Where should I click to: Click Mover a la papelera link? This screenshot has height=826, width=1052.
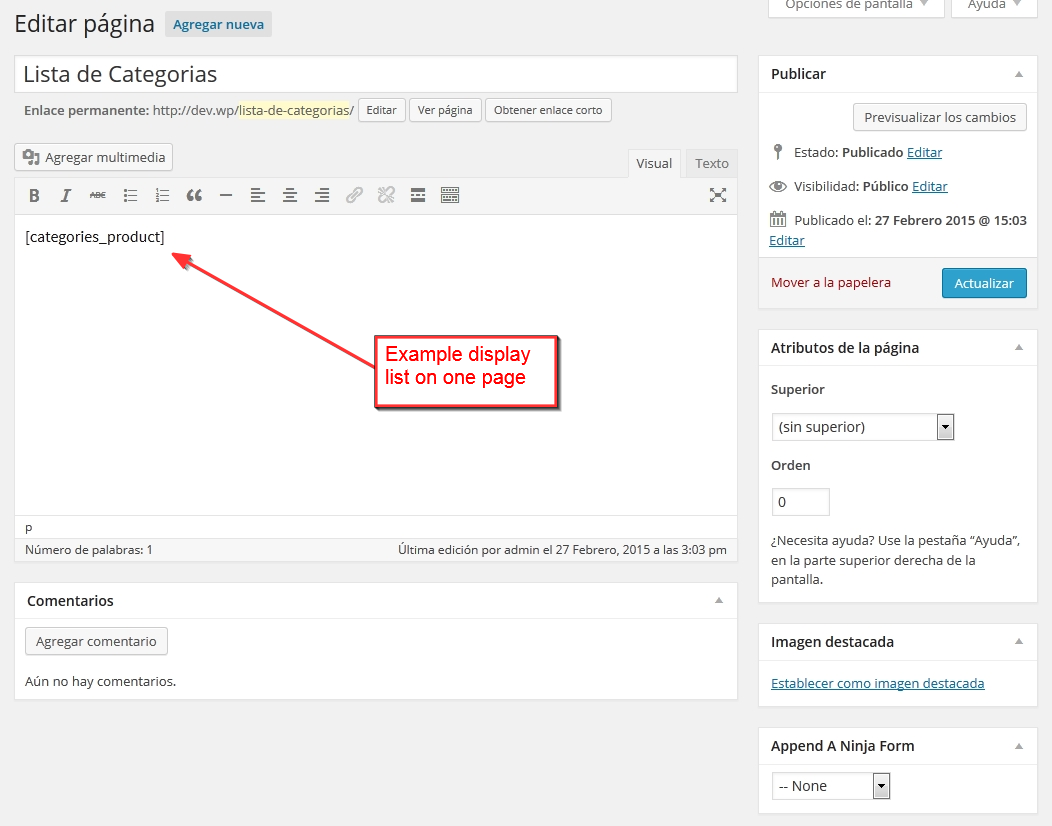[831, 282]
